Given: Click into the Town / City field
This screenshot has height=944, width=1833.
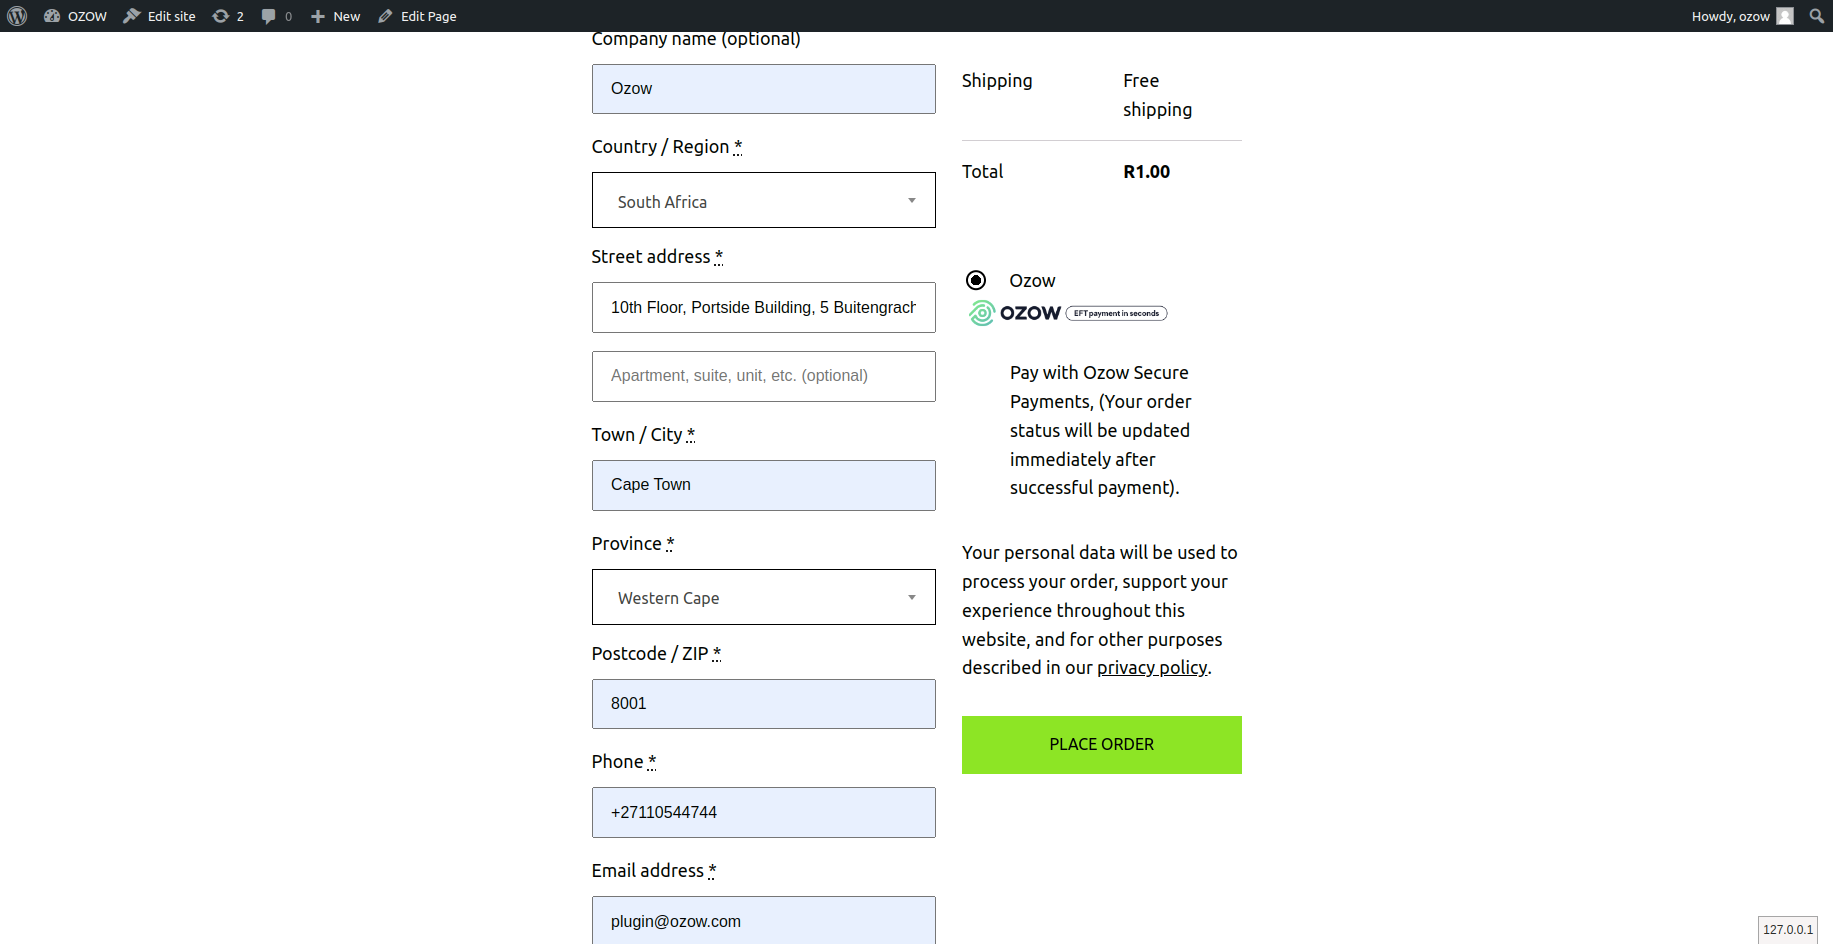Looking at the screenshot, I should (763, 485).
